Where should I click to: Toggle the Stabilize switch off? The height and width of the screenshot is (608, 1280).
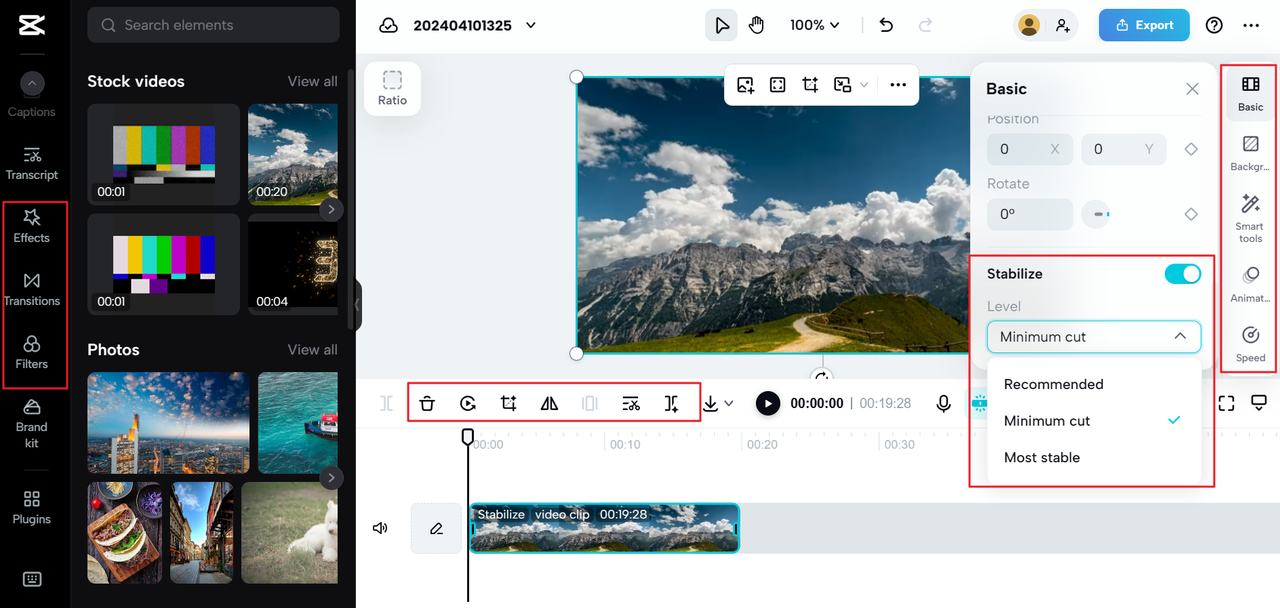pos(1183,274)
